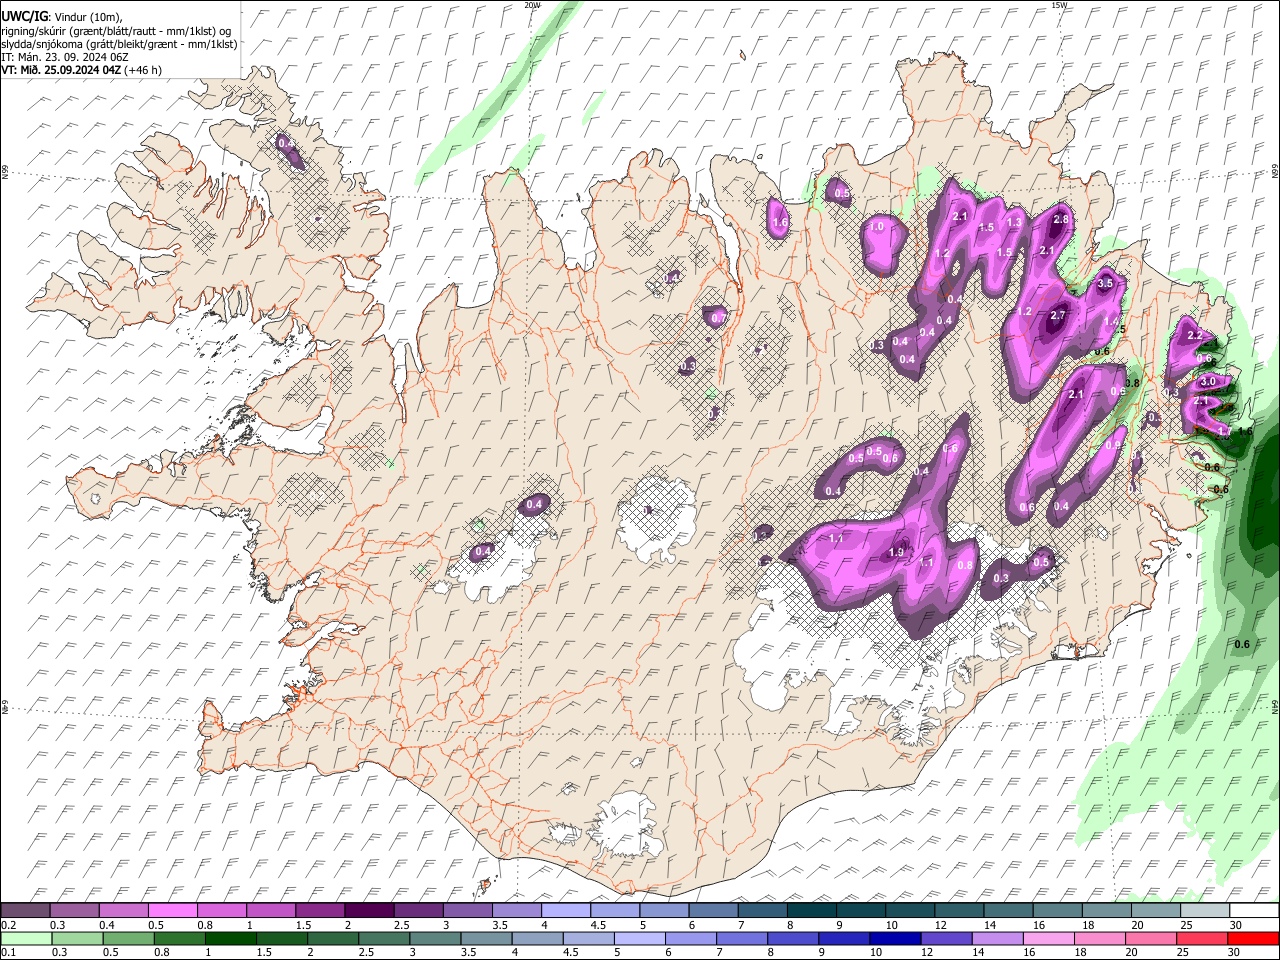This screenshot has width=1280, height=960.
Task: Click the palest green 0.1–0.3 rain scale swatch
Action: 26,938
